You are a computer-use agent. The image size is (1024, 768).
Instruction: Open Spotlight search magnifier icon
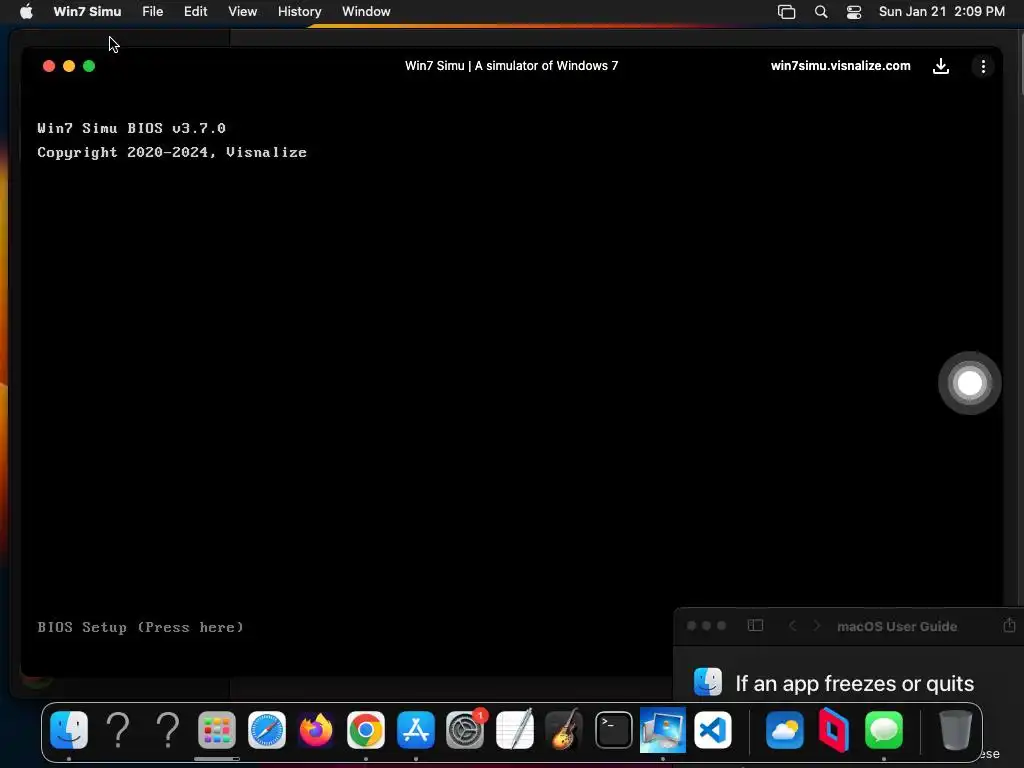point(821,12)
